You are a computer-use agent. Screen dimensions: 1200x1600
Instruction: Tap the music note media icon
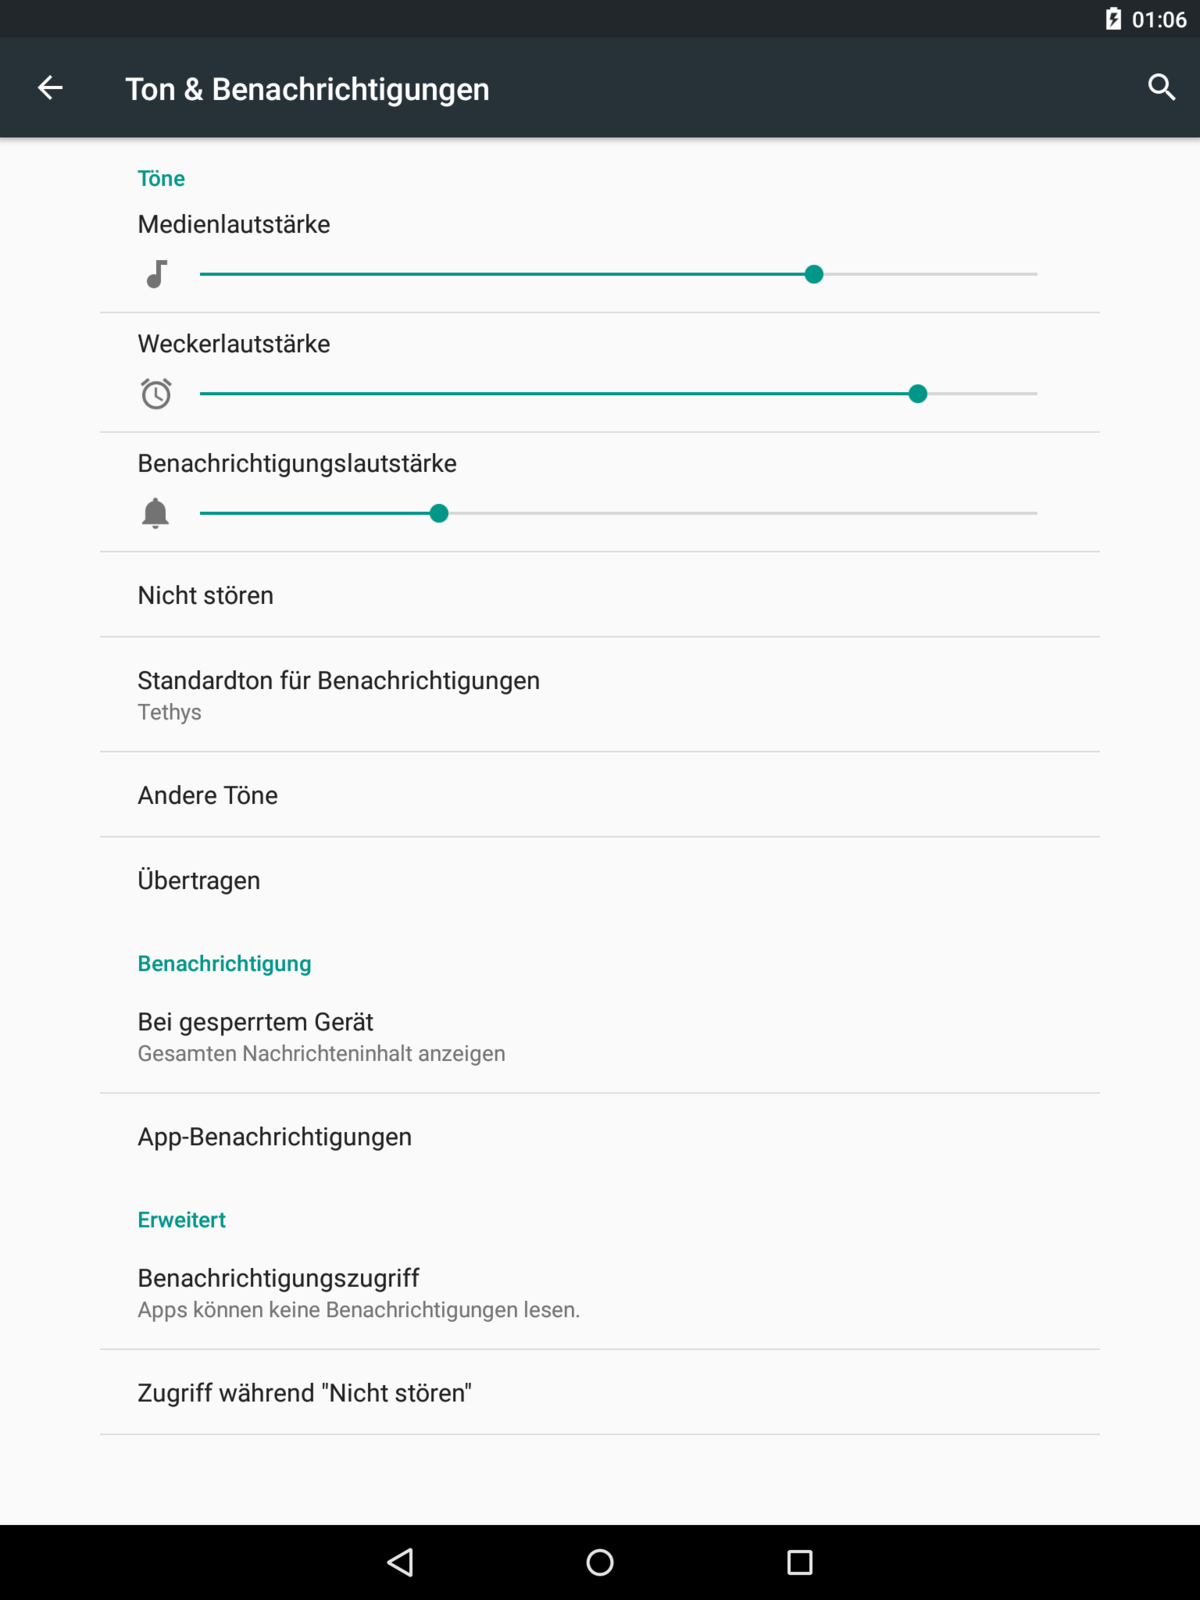(x=156, y=274)
